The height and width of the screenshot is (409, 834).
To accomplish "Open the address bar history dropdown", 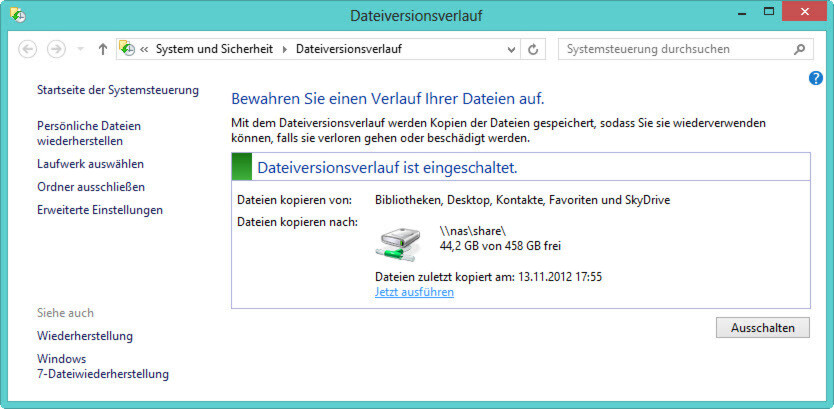I will pyautogui.click(x=511, y=49).
